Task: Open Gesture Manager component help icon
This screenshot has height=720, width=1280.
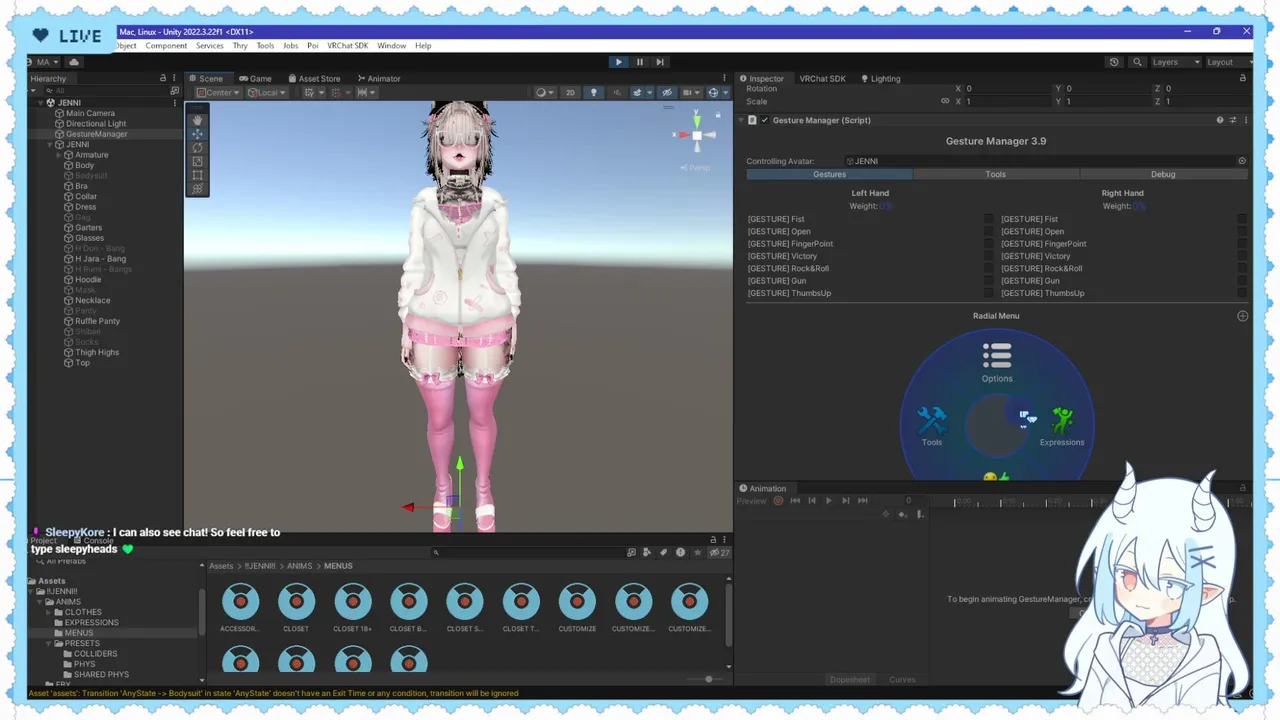Action: 1219,120
